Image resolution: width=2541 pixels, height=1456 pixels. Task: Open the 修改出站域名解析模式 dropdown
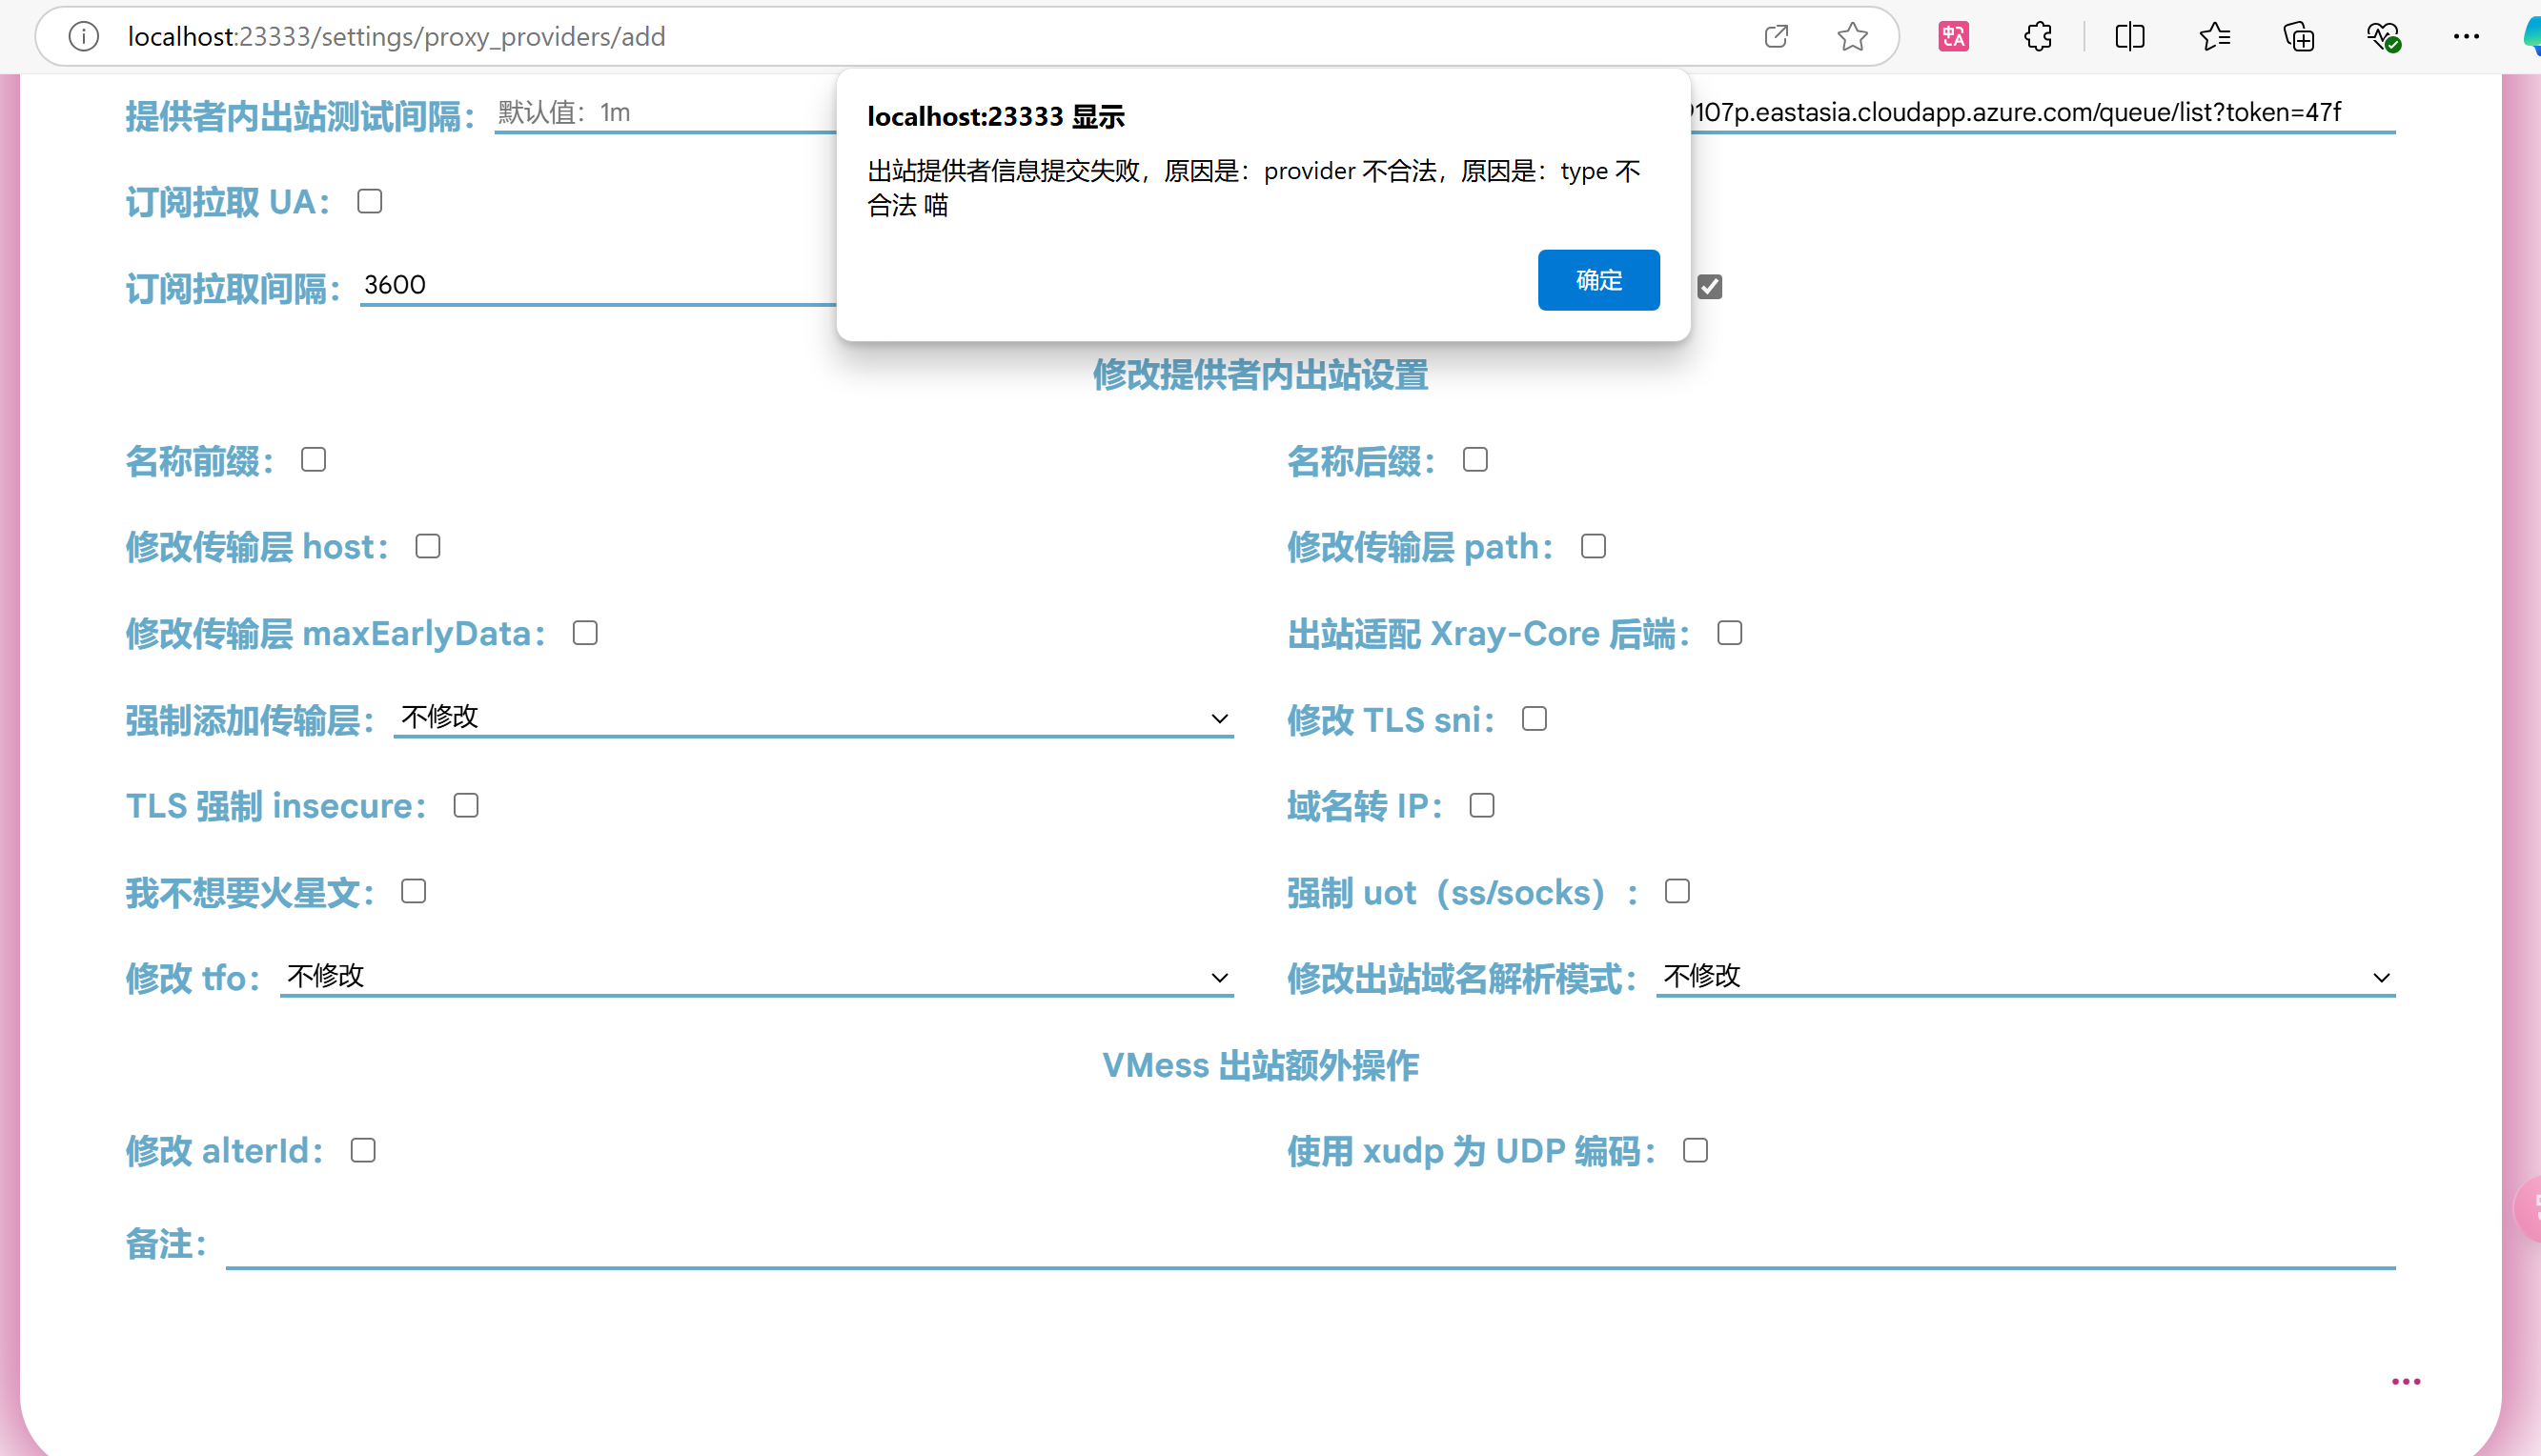tap(2025, 977)
